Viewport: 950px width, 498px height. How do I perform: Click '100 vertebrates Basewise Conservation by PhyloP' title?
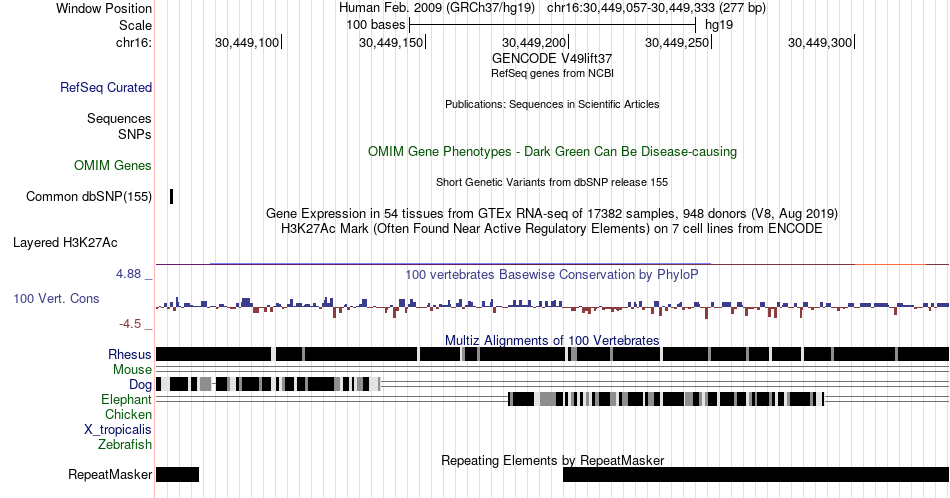[552, 274]
